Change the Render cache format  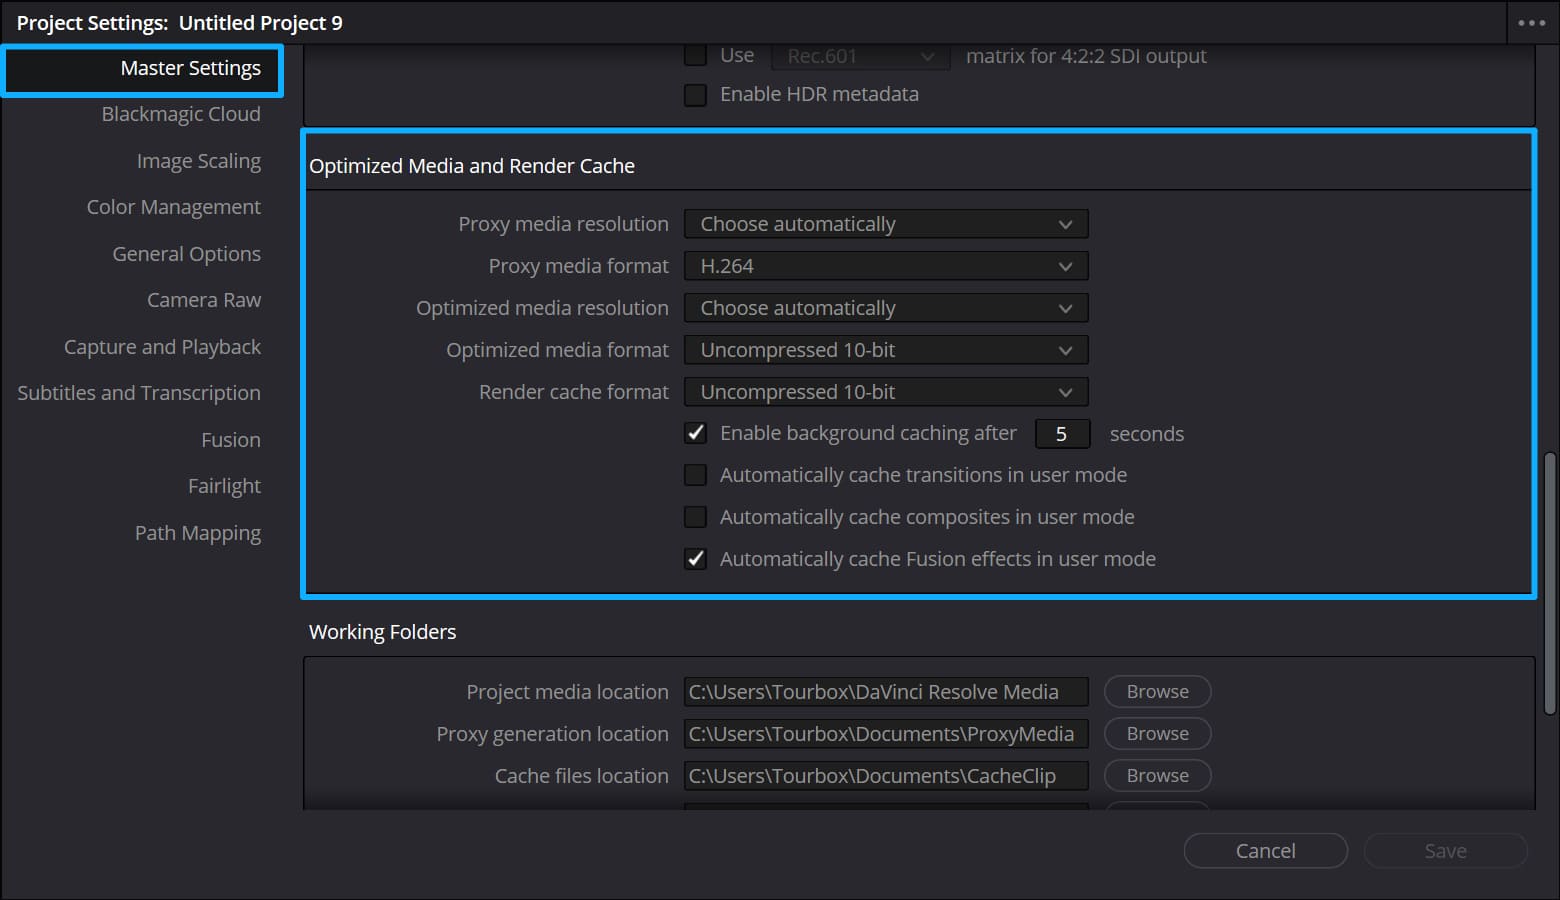(x=885, y=391)
